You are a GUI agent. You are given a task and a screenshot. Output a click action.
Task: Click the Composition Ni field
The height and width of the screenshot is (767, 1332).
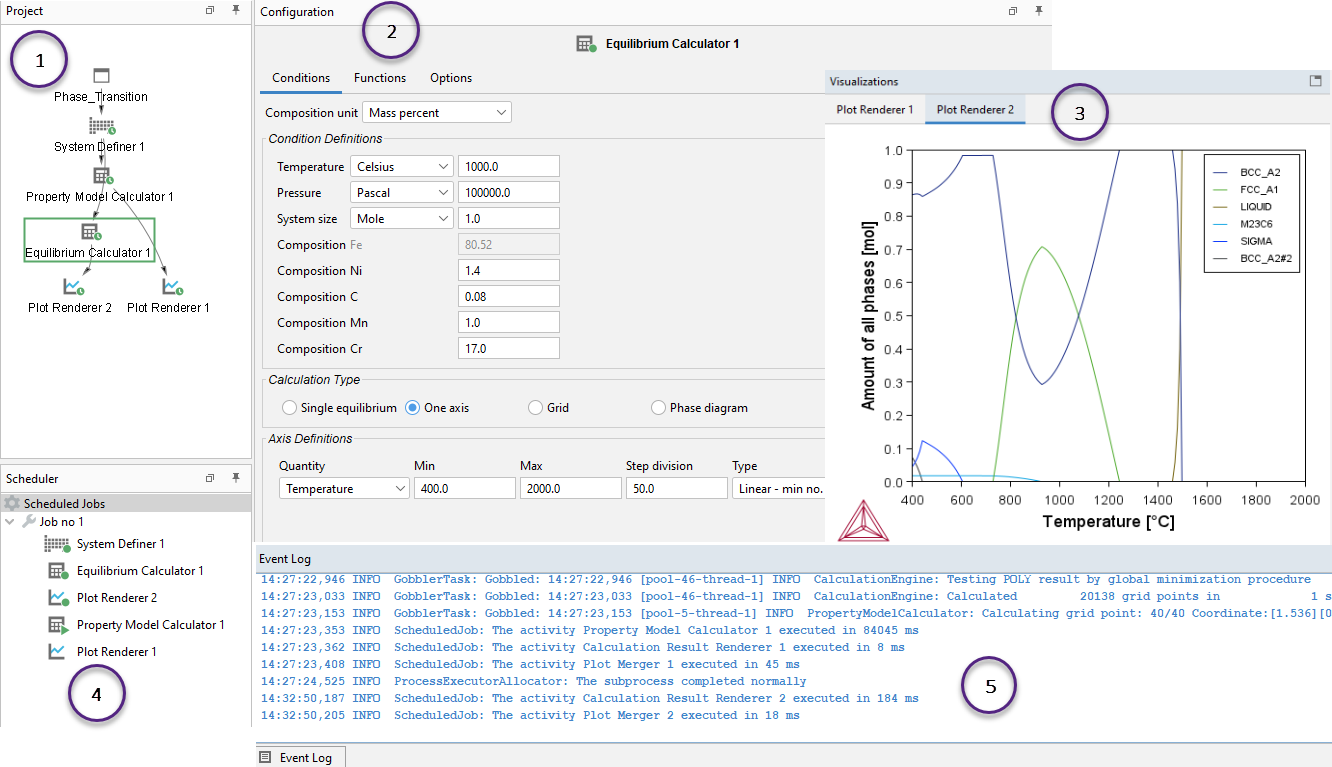[509, 271]
